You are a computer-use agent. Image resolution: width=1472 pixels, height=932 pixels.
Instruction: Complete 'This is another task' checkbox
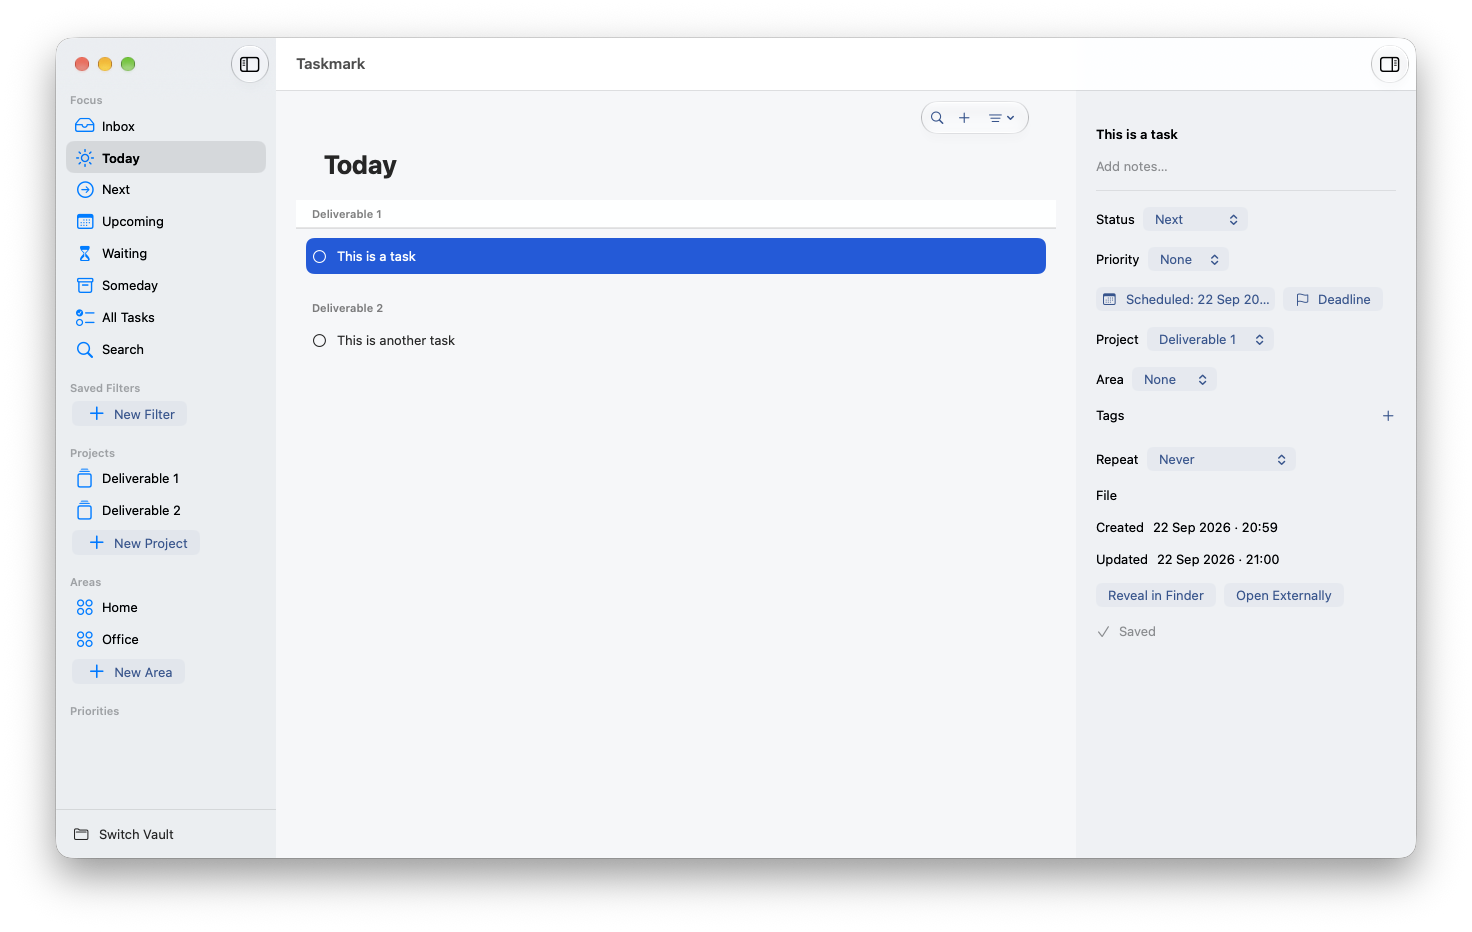[320, 341]
